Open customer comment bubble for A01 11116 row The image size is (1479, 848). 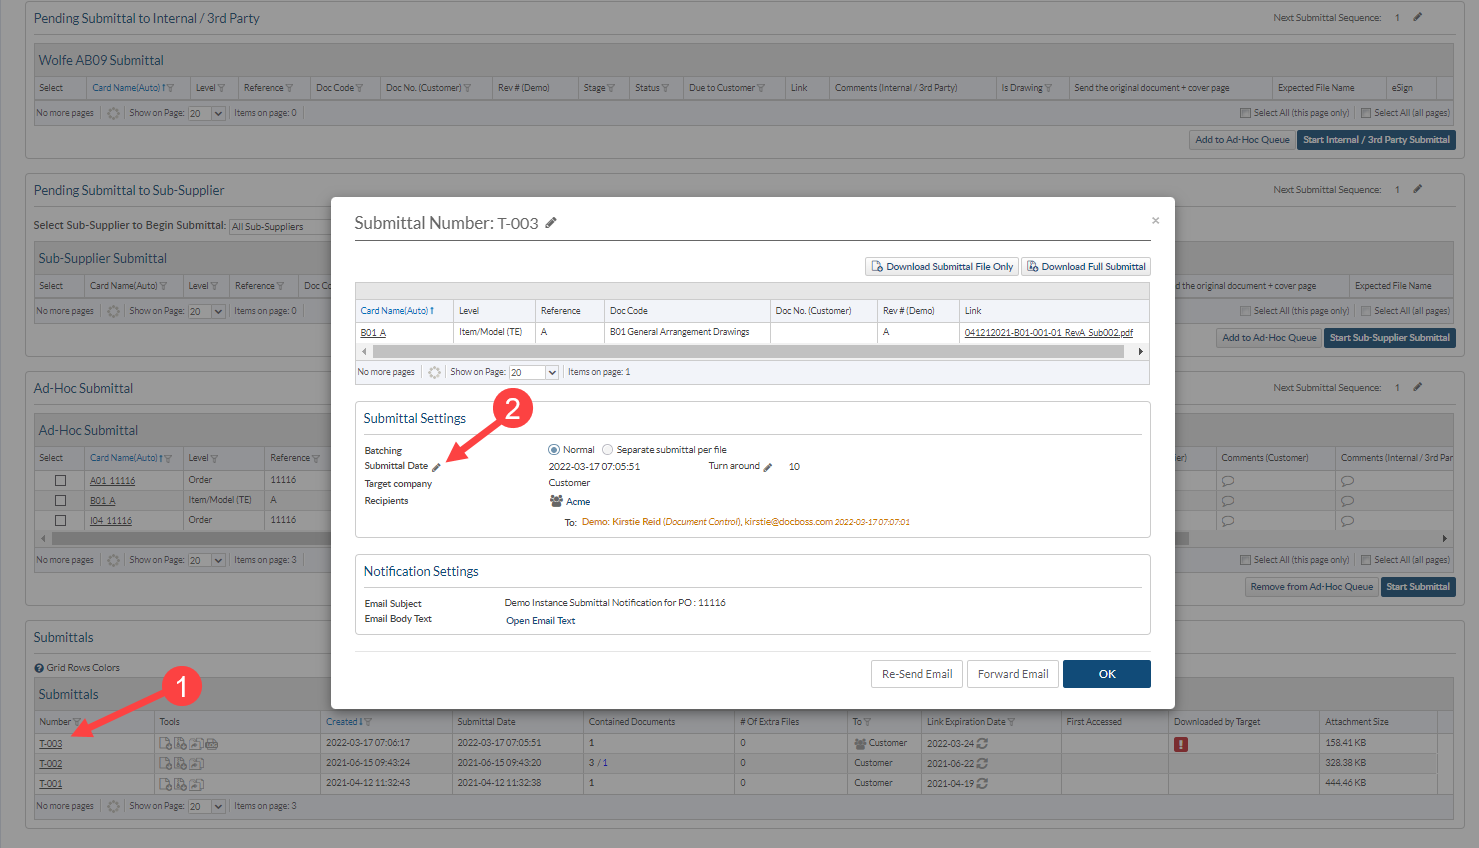[x=1227, y=481]
